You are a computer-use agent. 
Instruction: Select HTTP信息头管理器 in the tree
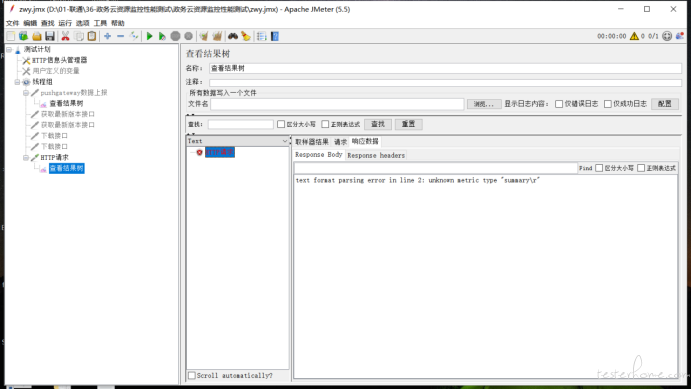60,60
